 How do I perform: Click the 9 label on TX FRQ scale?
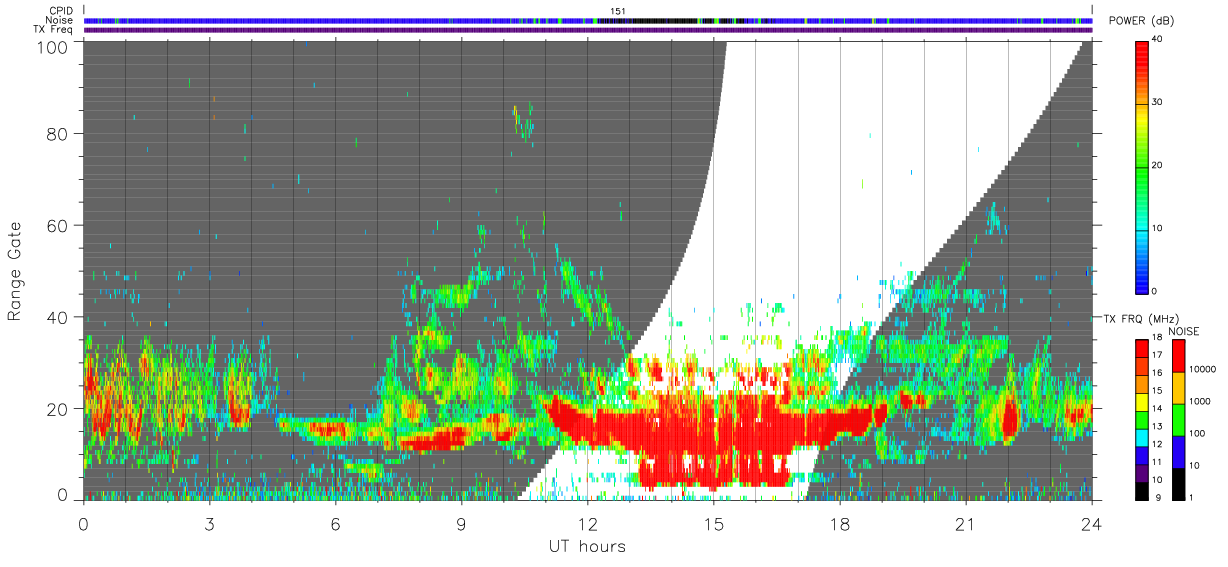1158,497
